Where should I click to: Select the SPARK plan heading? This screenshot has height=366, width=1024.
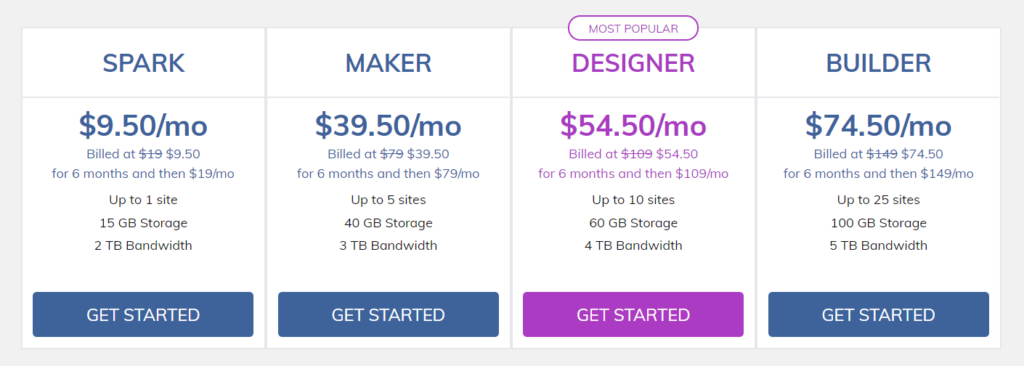coord(143,63)
